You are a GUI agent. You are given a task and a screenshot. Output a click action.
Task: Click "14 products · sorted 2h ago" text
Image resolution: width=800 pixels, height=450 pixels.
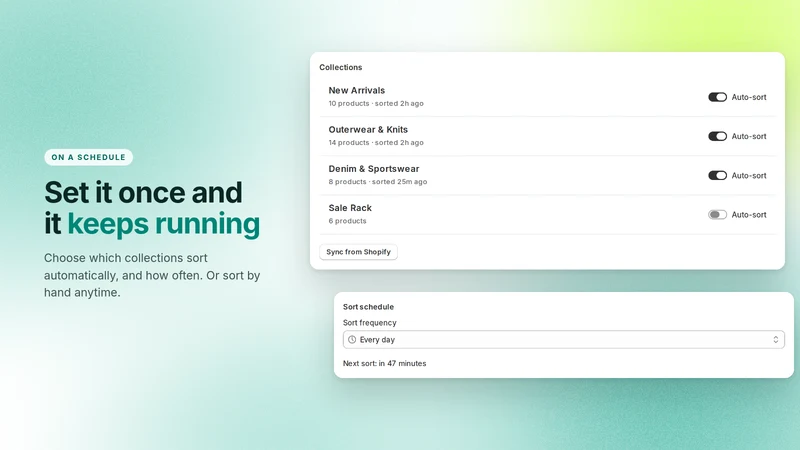(376, 143)
